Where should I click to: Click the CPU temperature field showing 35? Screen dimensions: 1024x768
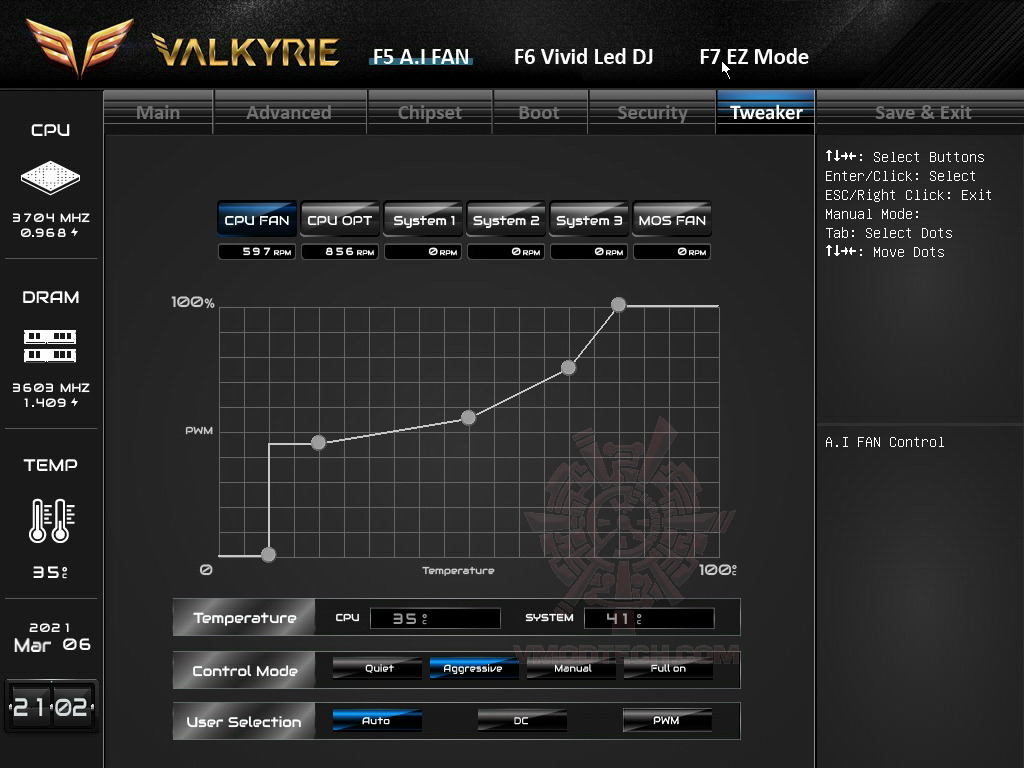point(435,618)
